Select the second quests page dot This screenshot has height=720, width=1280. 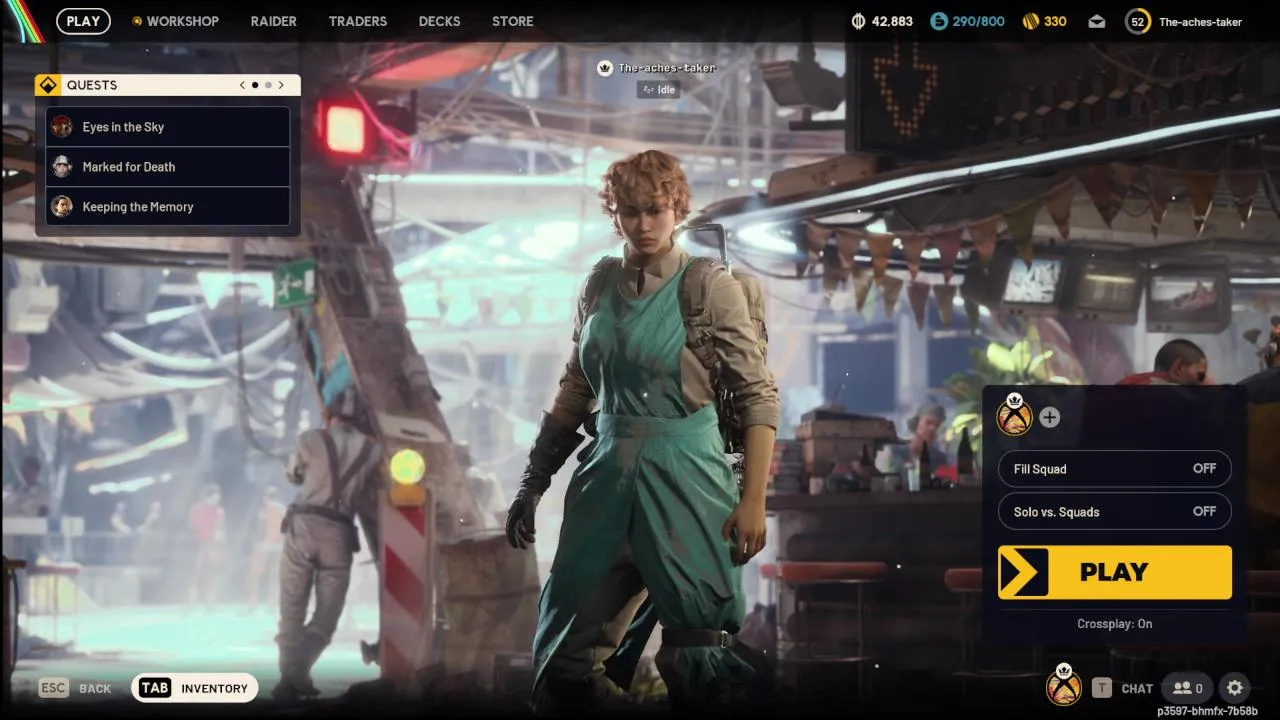(x=268, y=85)
